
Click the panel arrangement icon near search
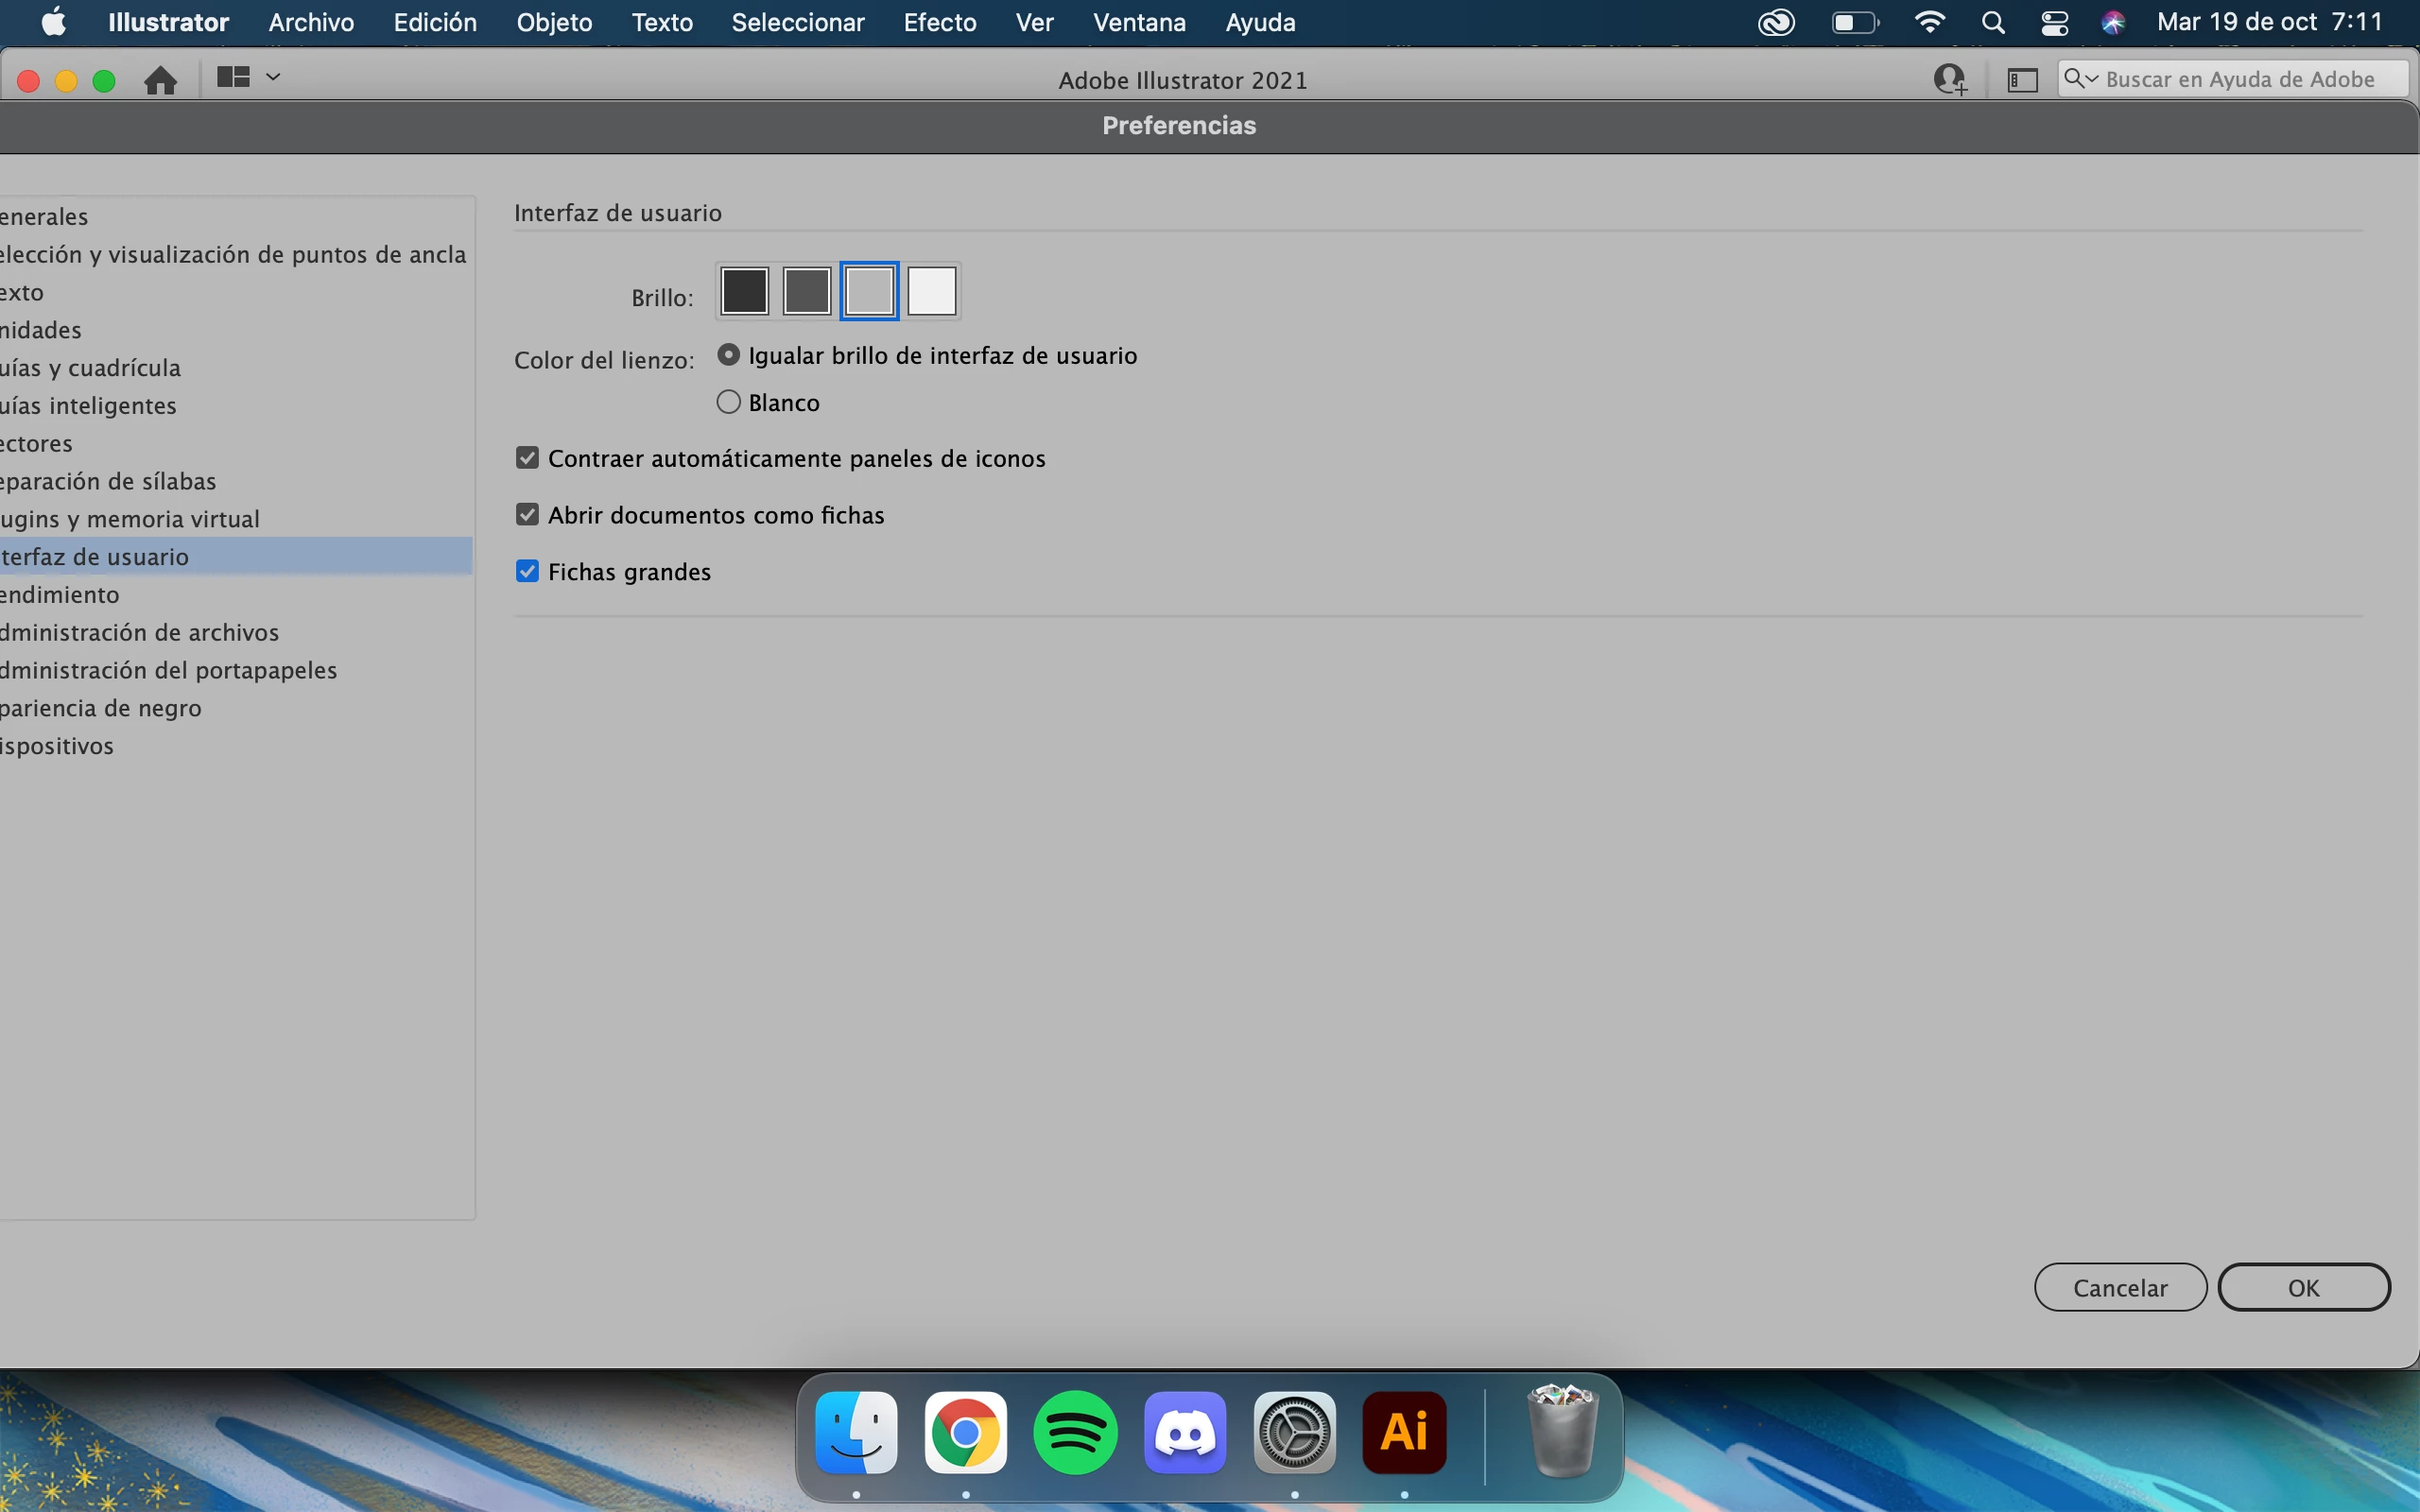[2022, 80]
